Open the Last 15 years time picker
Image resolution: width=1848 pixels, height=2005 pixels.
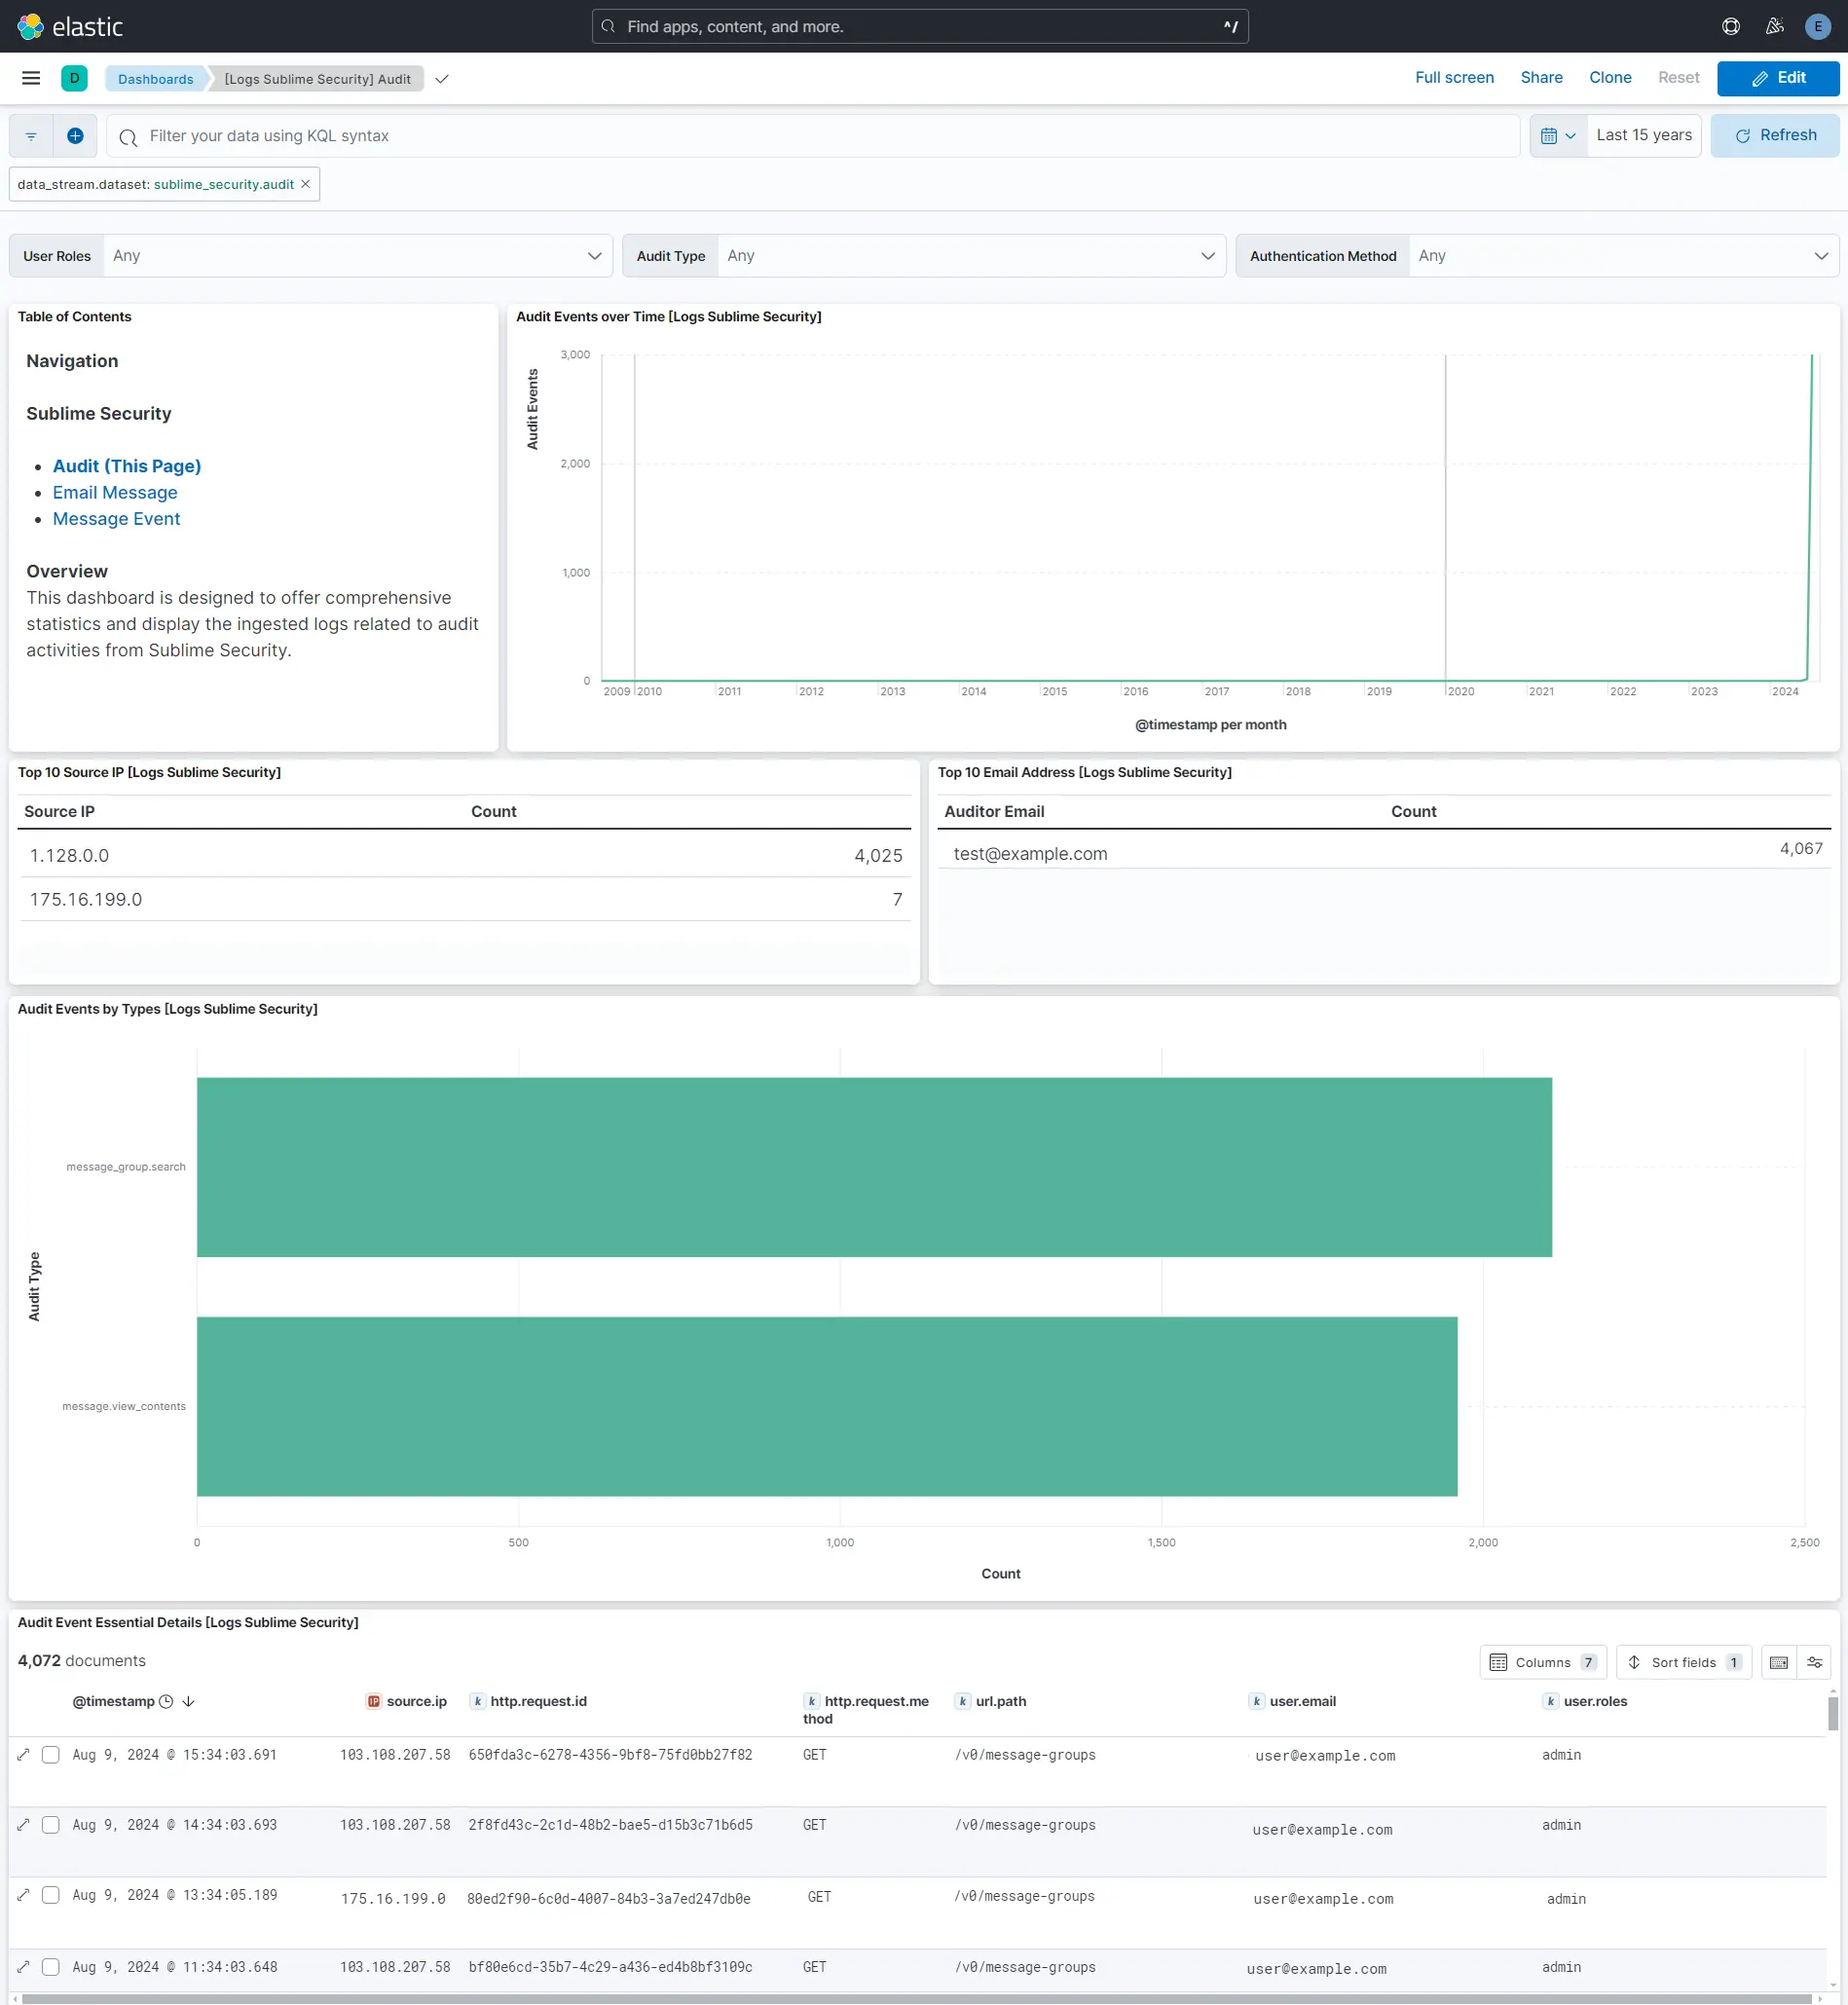pyautogui.click(x=1644, y=136)
